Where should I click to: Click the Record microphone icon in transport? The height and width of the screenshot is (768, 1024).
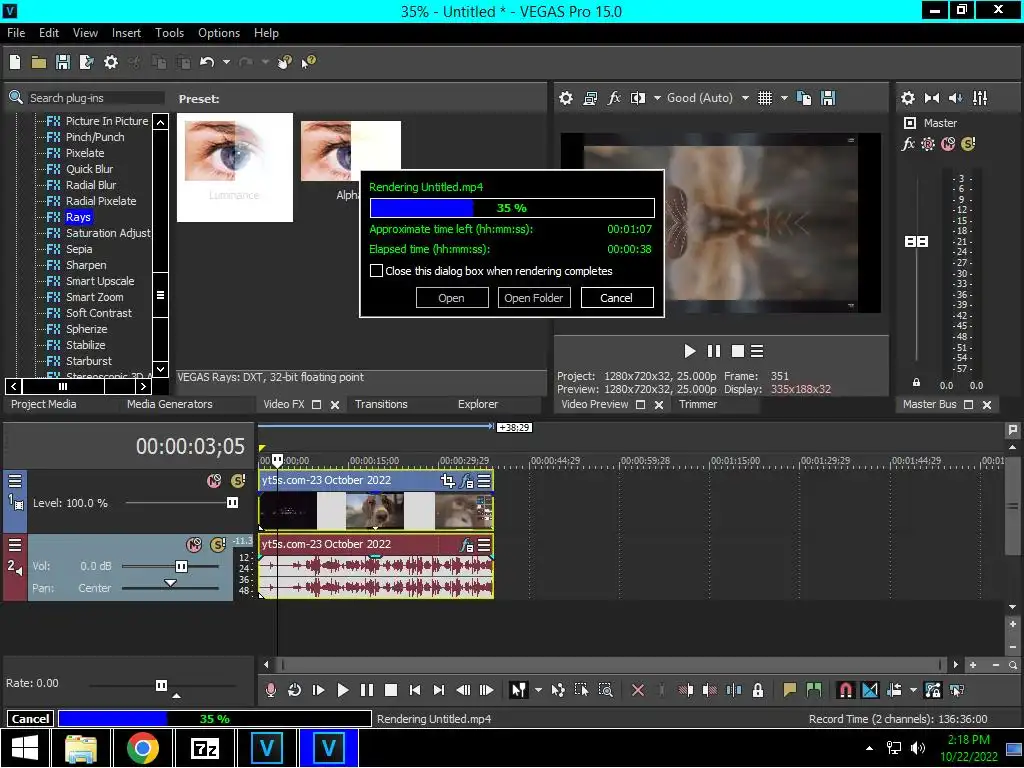[x=270, y=690]
